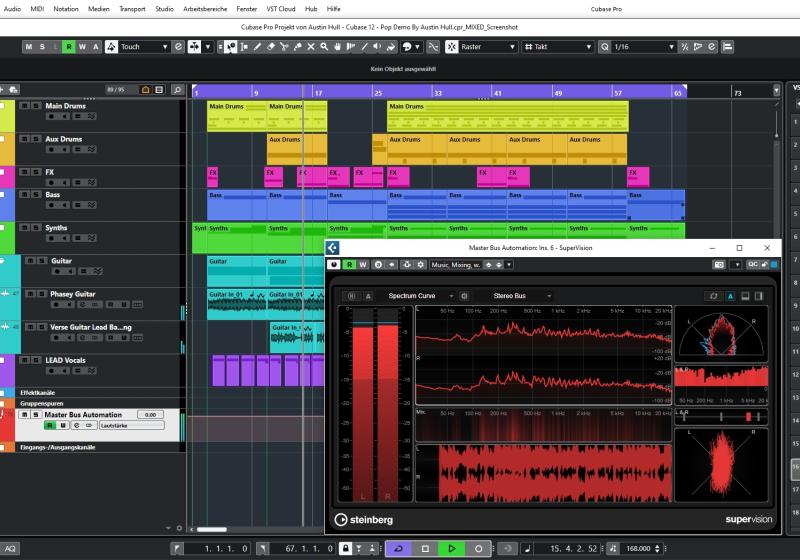
Task: Open the 1/16 quantize preset dropdown
Action: (640, 47)
